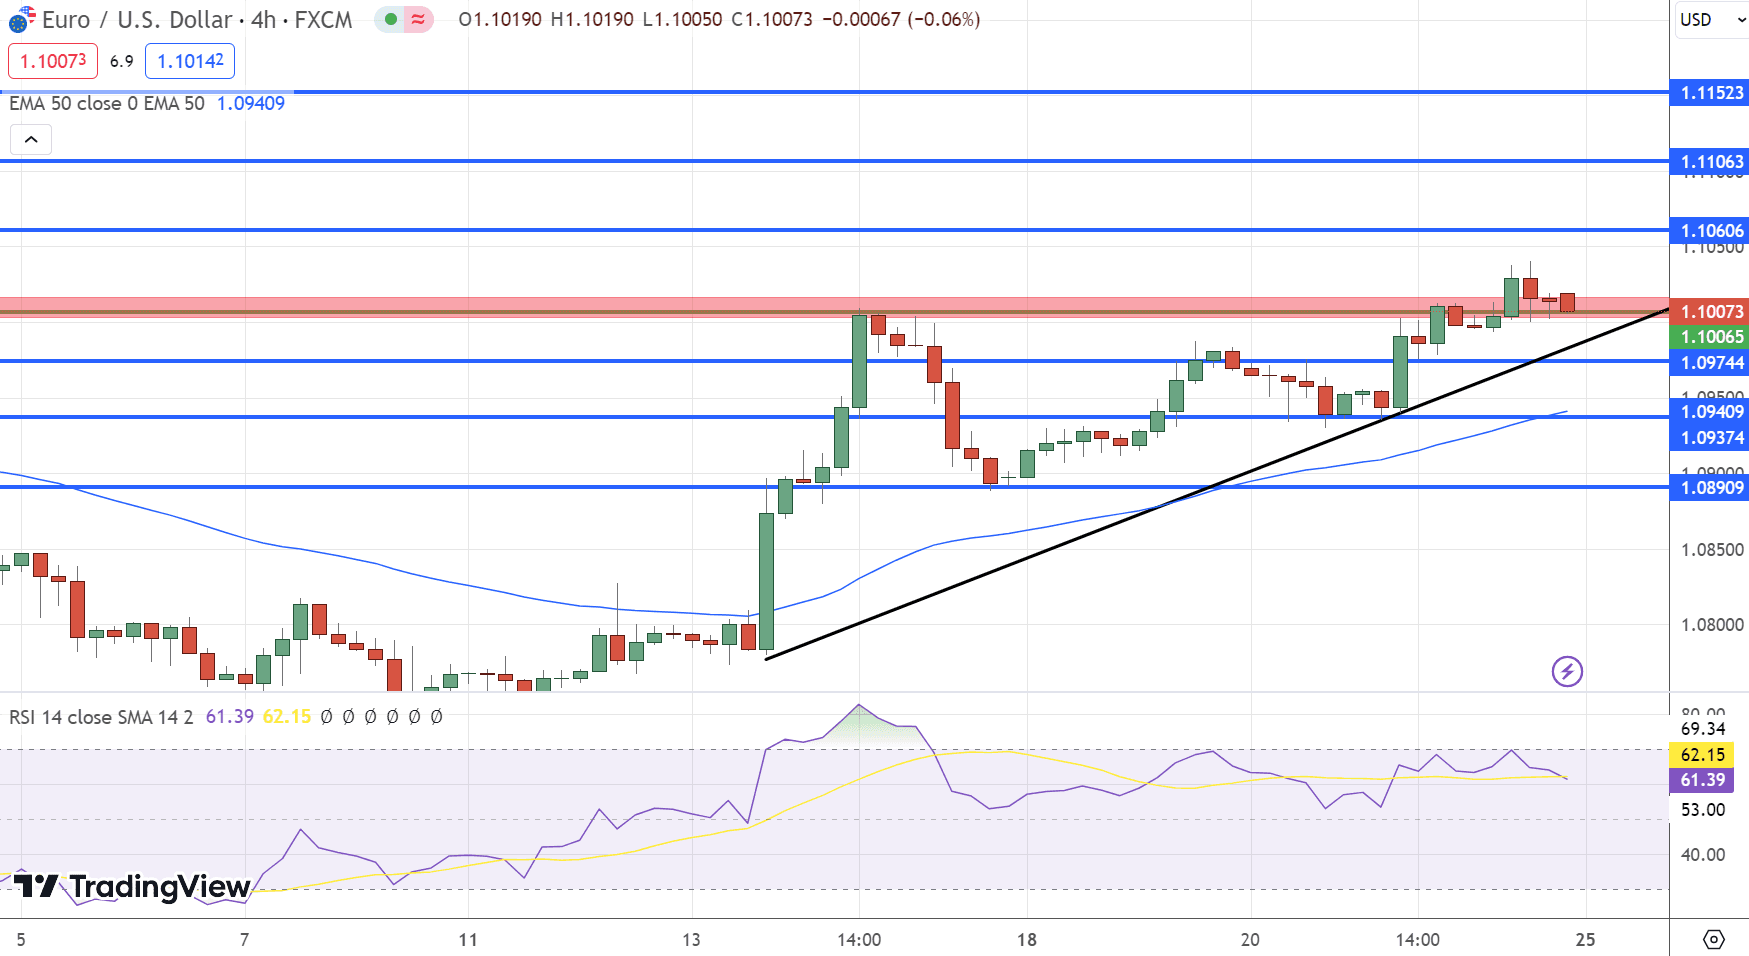Click the 1.11523 horizontal line price label
The height and width of the screenshot is (956, 1749).
point(1710,93)
